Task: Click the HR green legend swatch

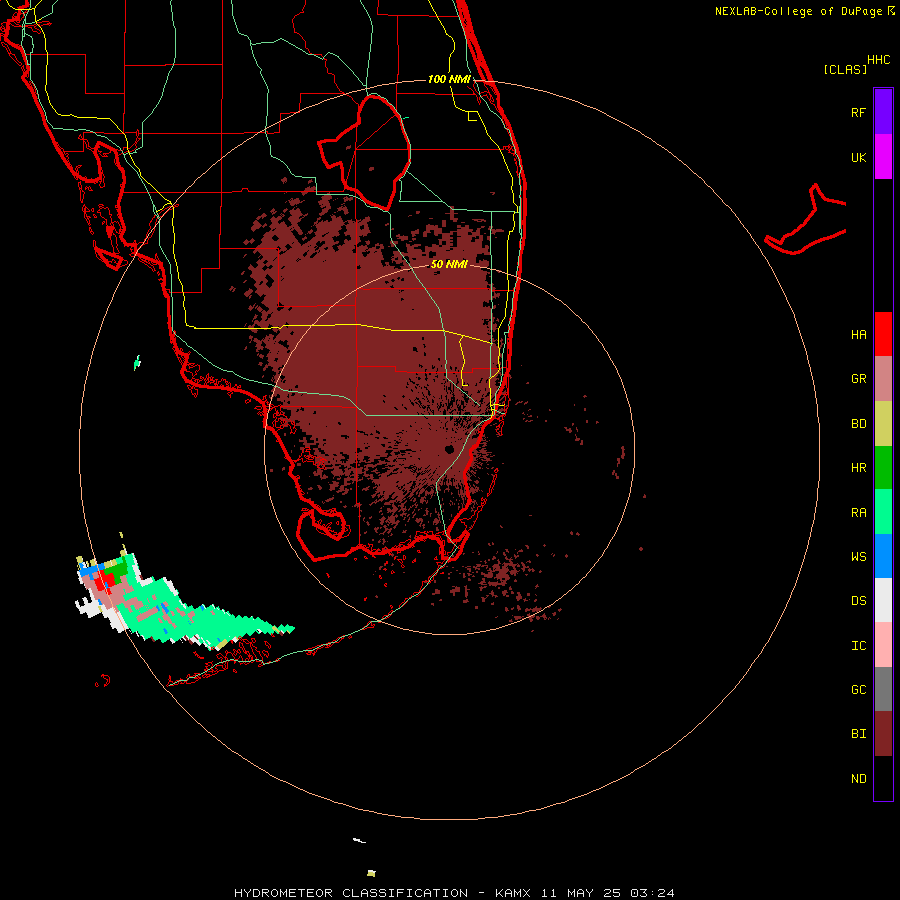Action: (883, 468)
